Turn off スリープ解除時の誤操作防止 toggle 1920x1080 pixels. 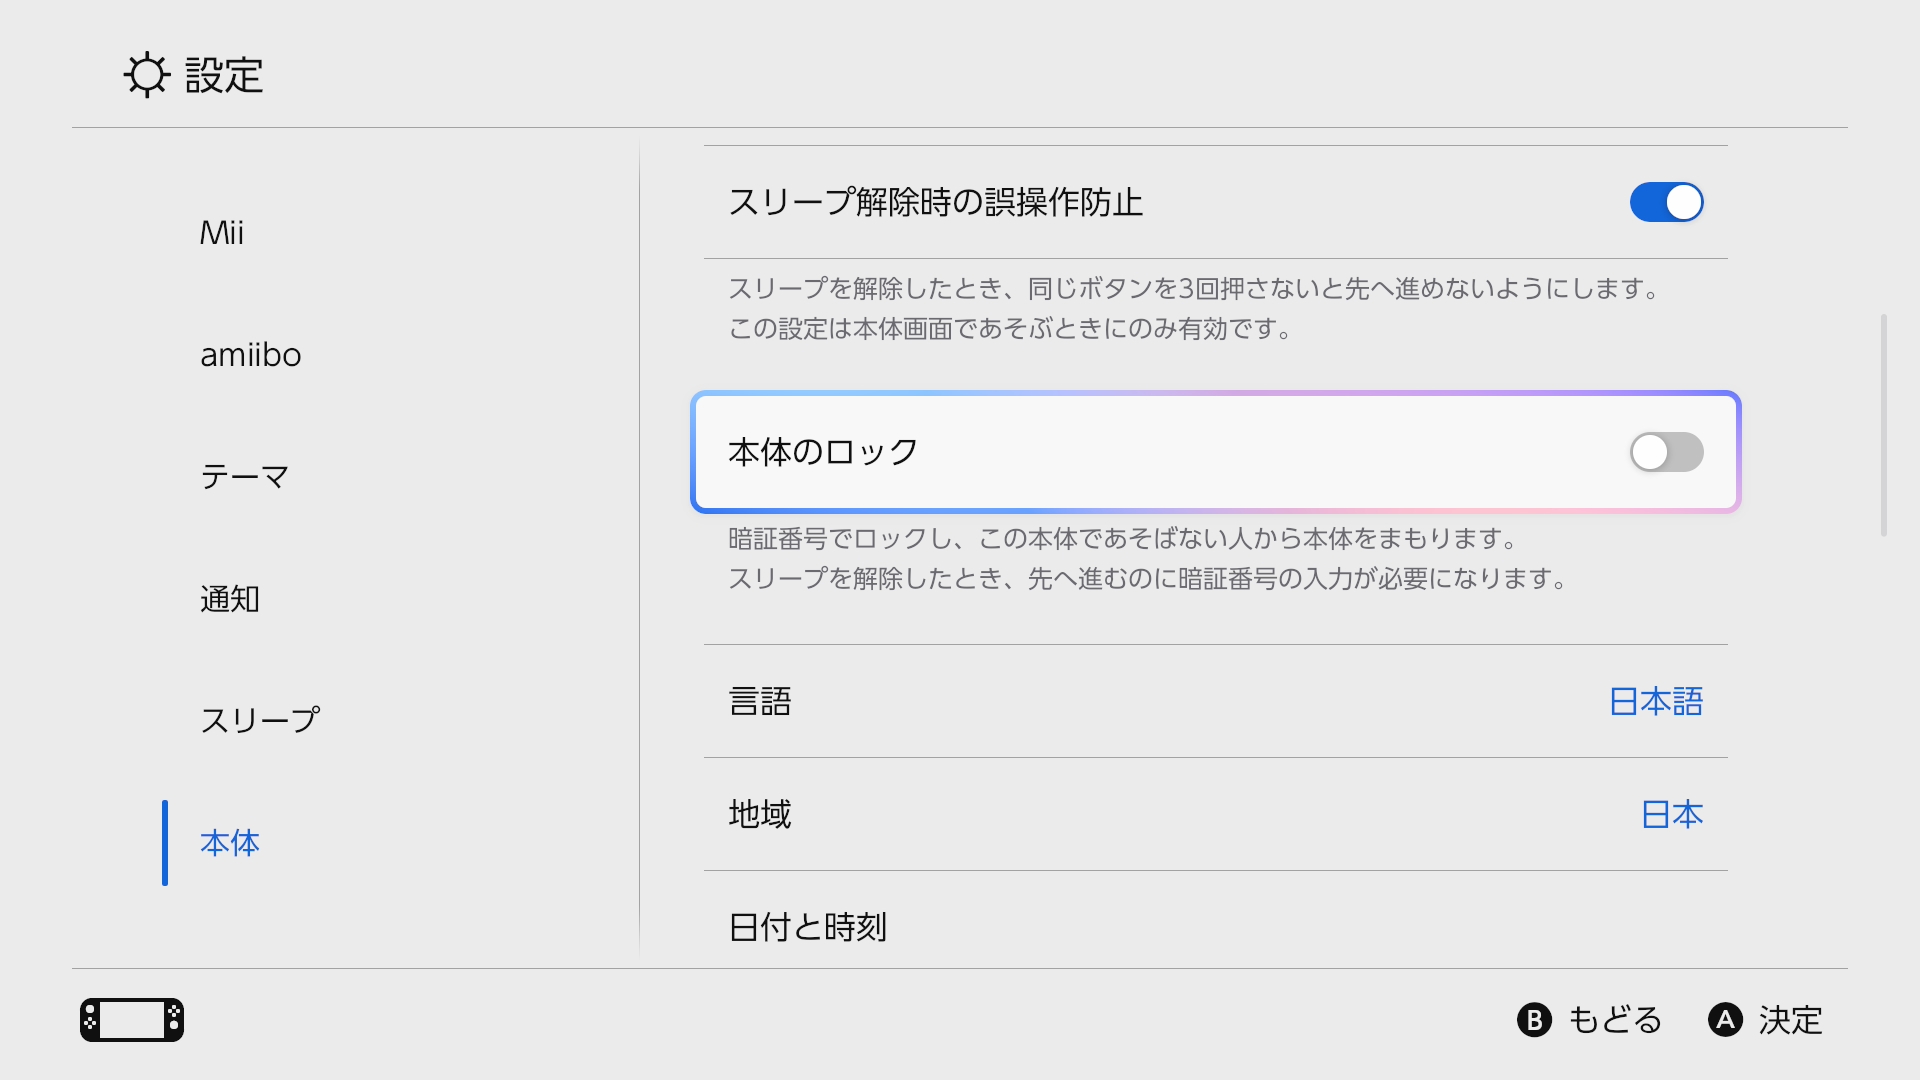pos(1666,202)
